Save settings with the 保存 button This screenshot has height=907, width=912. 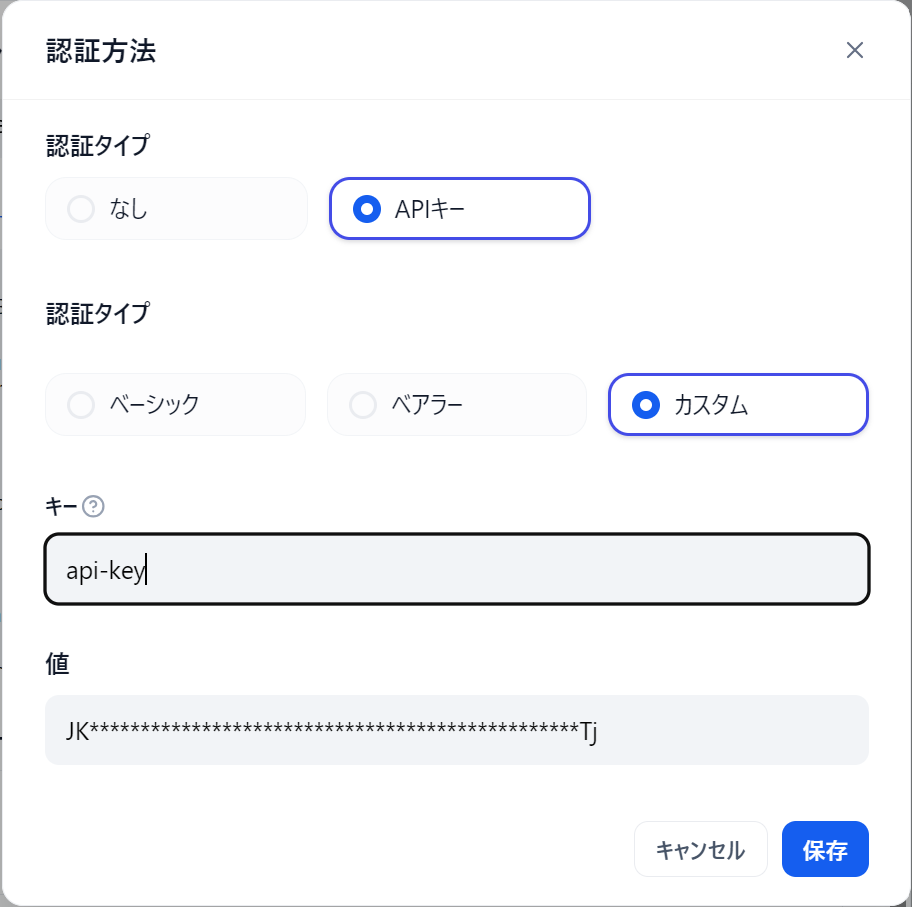click(x=825, y=849)
